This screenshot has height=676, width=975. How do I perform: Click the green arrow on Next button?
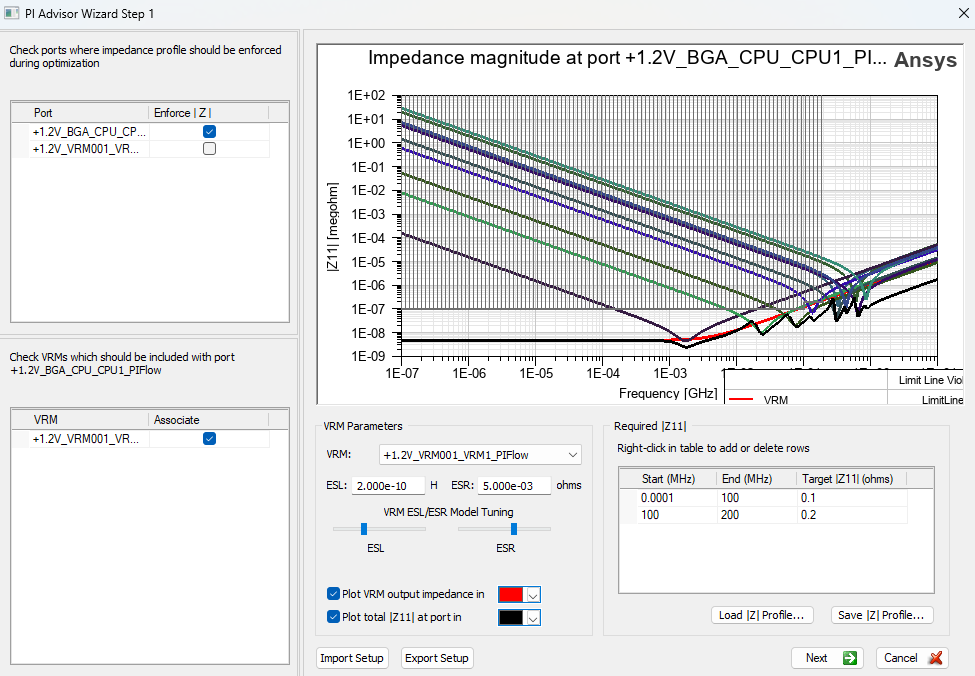[849, 658]
